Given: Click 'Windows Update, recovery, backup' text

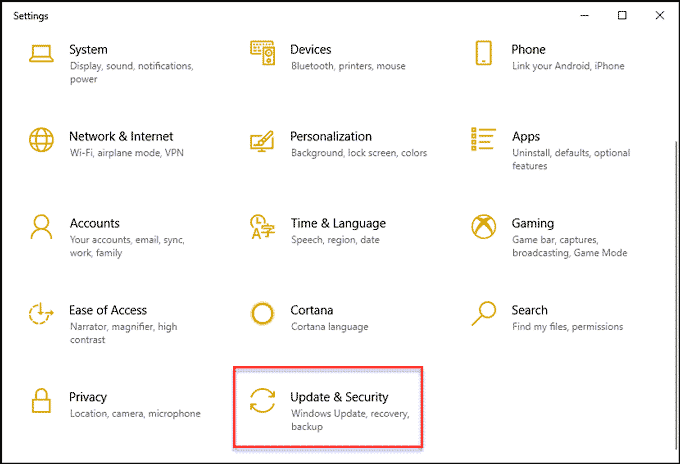Looking at the screenshot, I should point(350,420).
